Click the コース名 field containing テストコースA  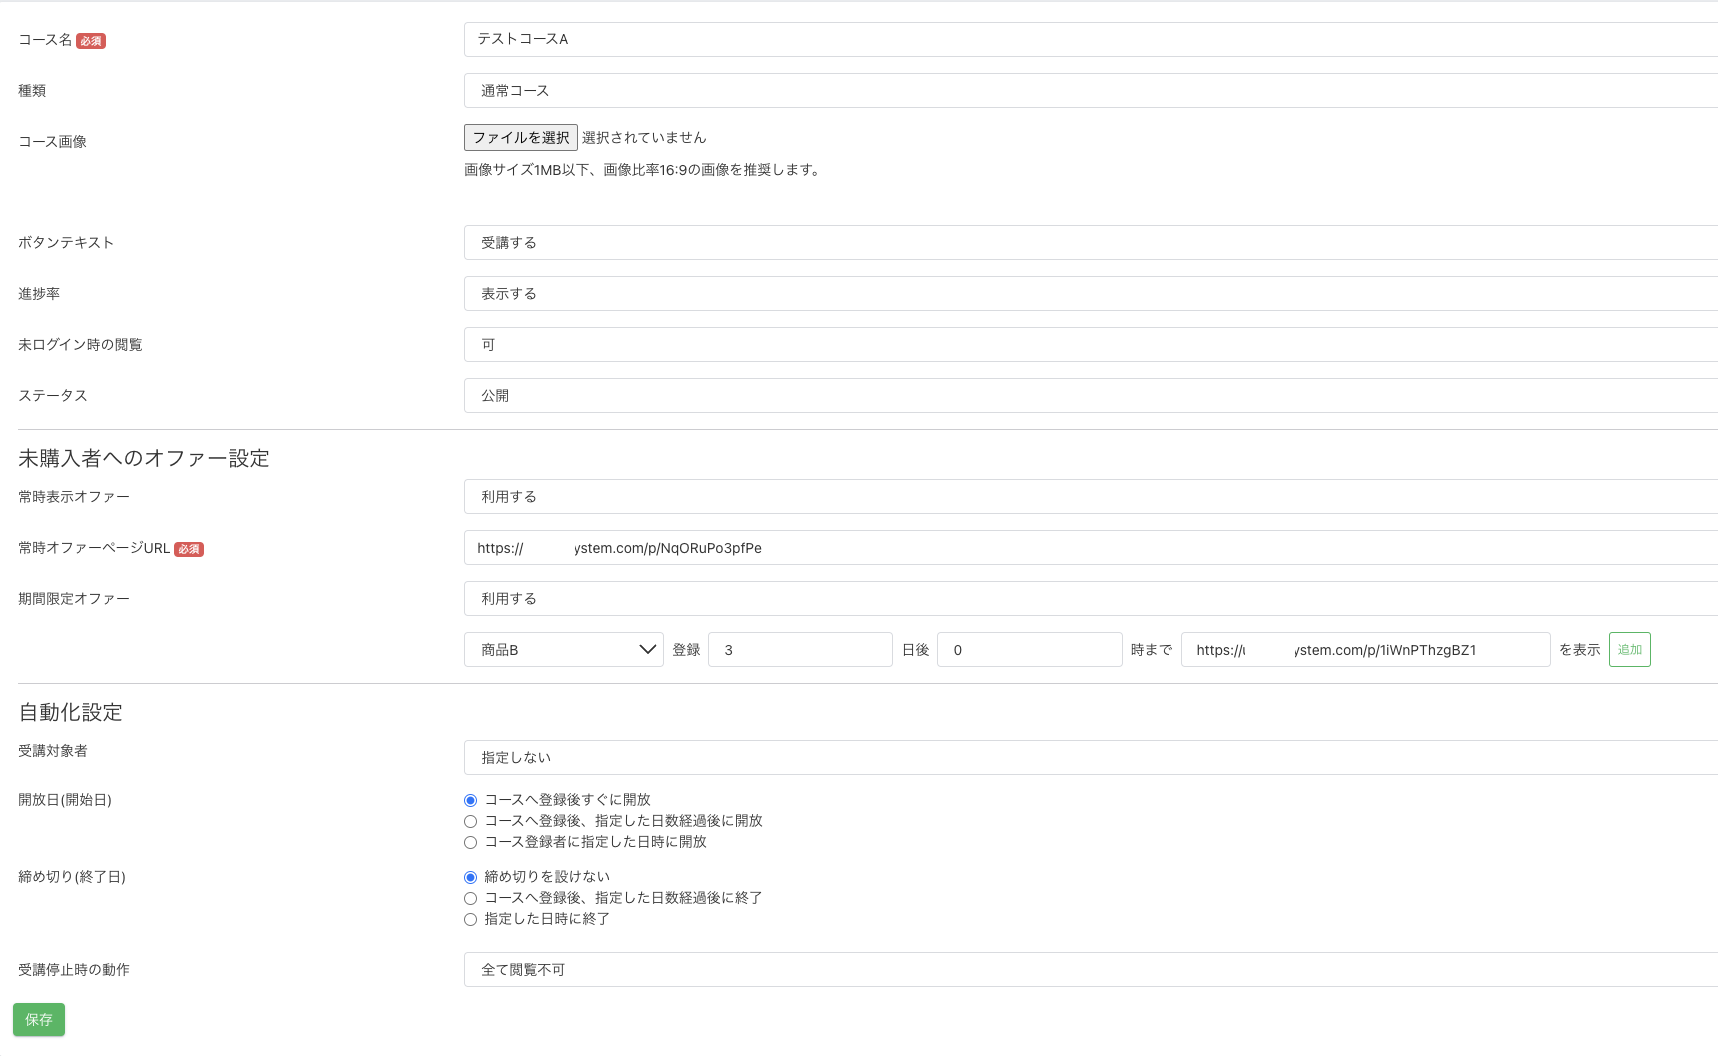[1090, 39]
